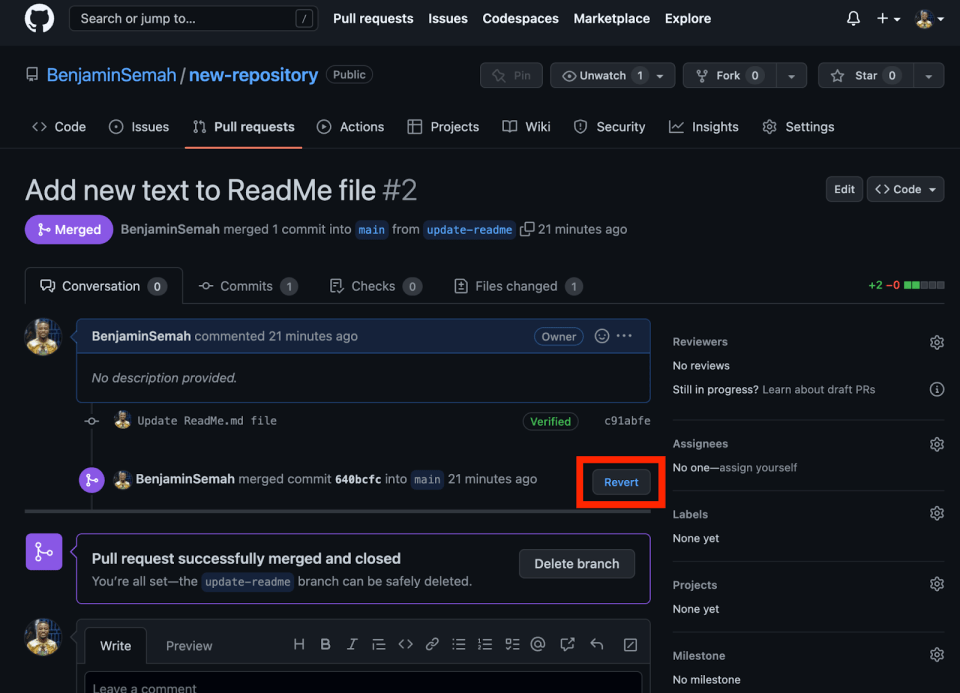Open the Milestone gear settings
Image resolution: width=960 pixels, height=693 pixels.
[x=937, y=655]
